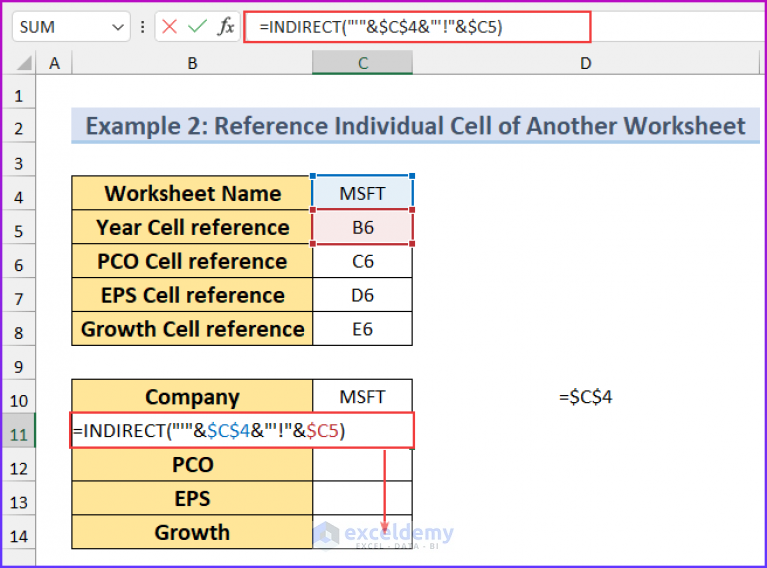Click the 'Company' label cell
Image resolution: width=767 pixels, height=568 pixels.
pos(192,397)
